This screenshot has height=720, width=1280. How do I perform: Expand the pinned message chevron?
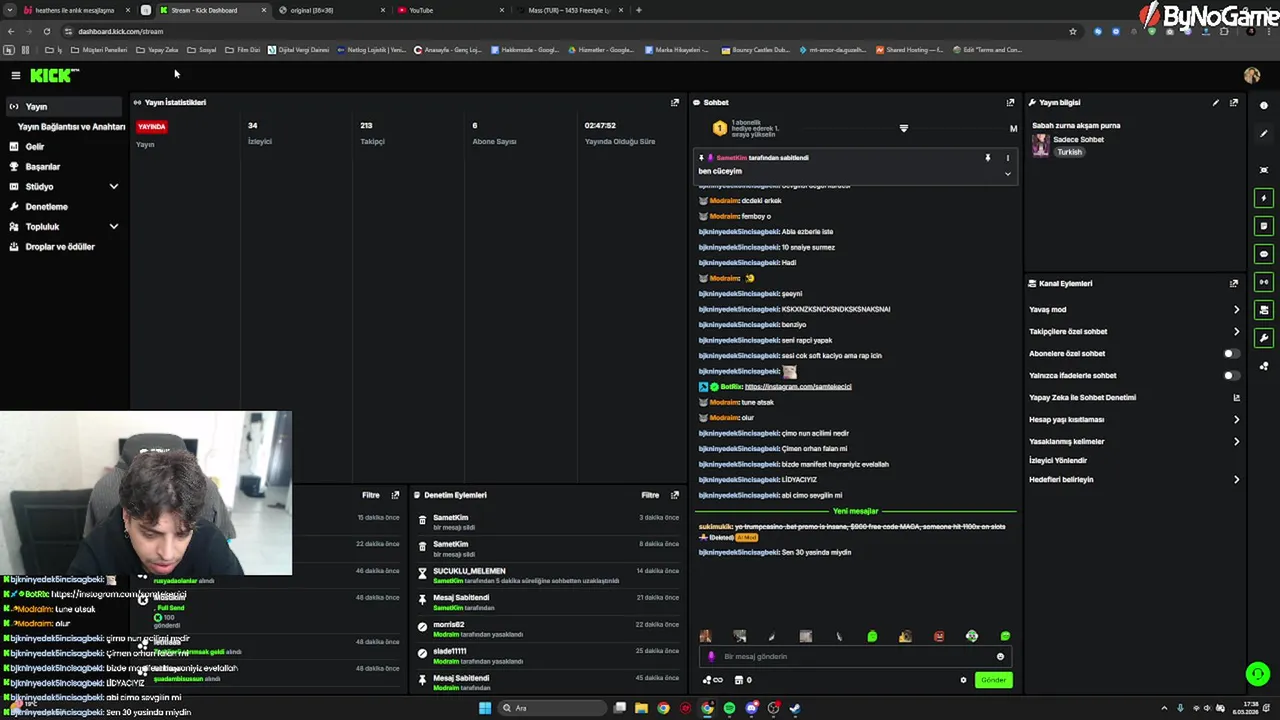coord(1007,174)
